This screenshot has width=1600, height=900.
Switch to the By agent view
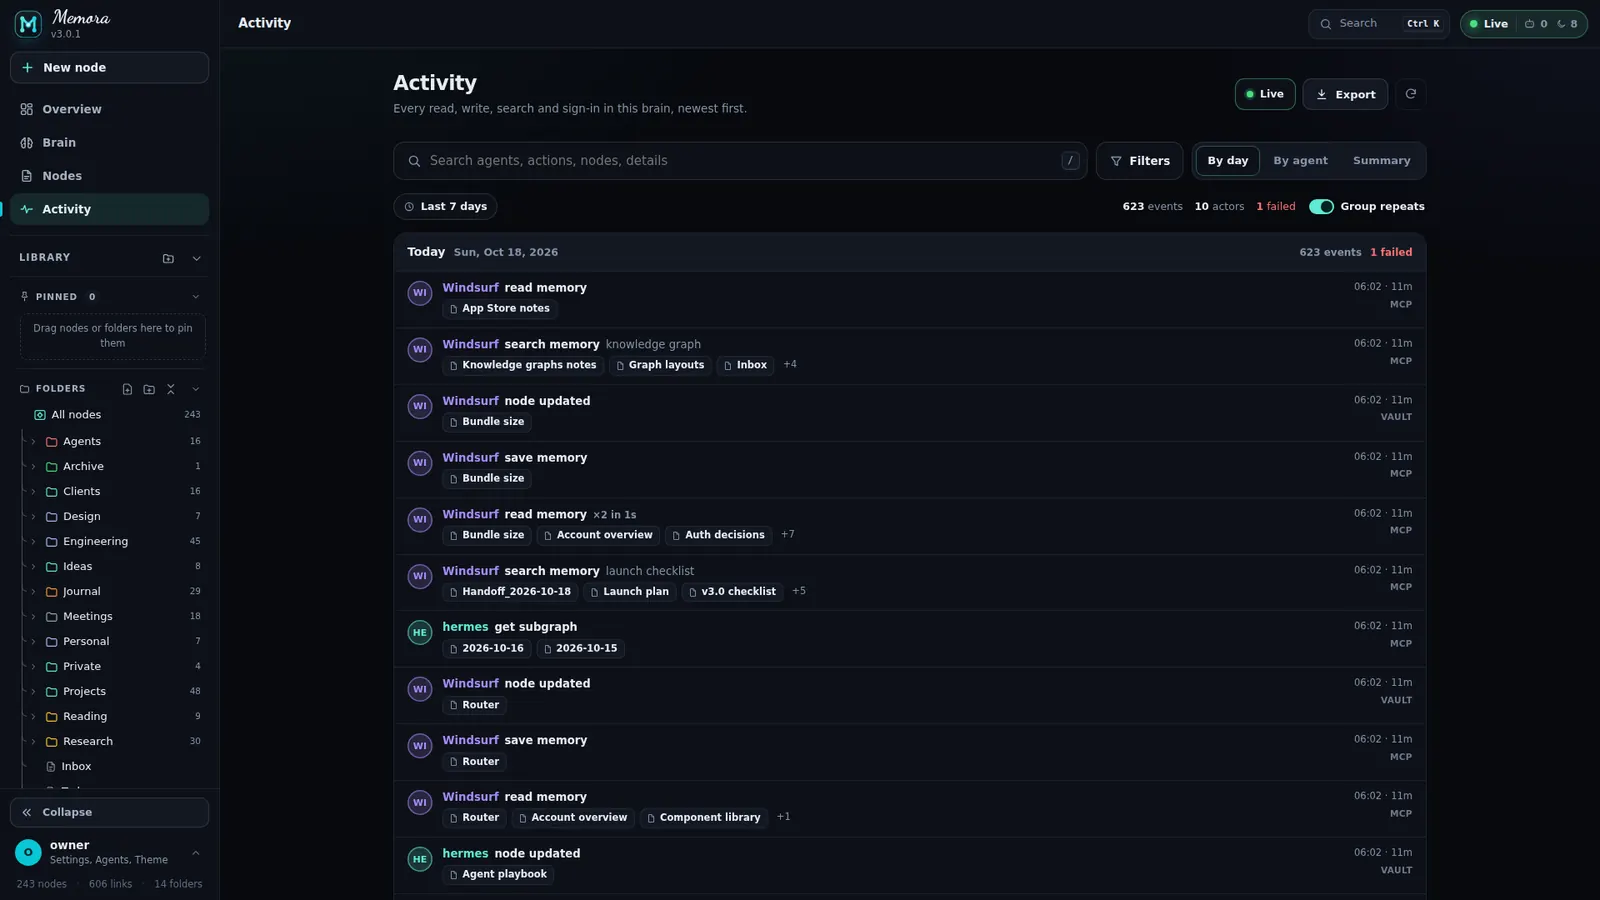click(x=1300, y=161)
